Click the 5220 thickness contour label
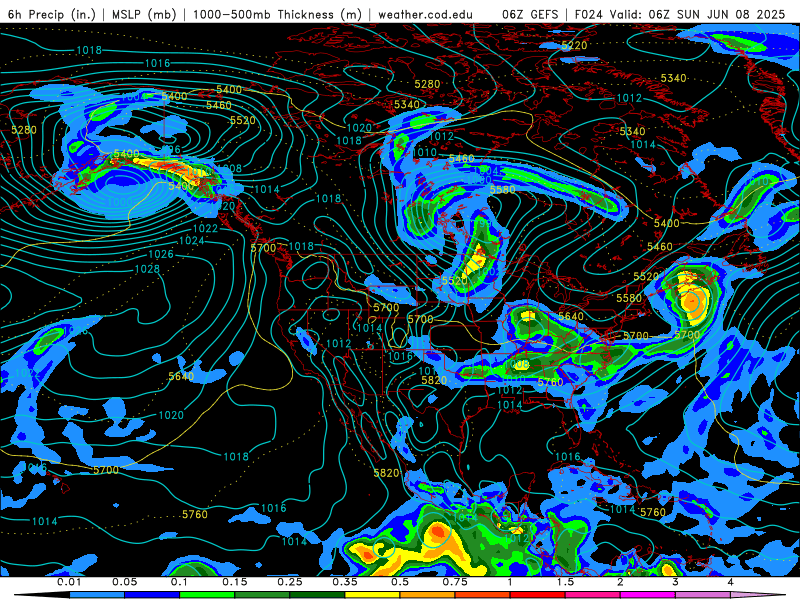 click(574, 45)
